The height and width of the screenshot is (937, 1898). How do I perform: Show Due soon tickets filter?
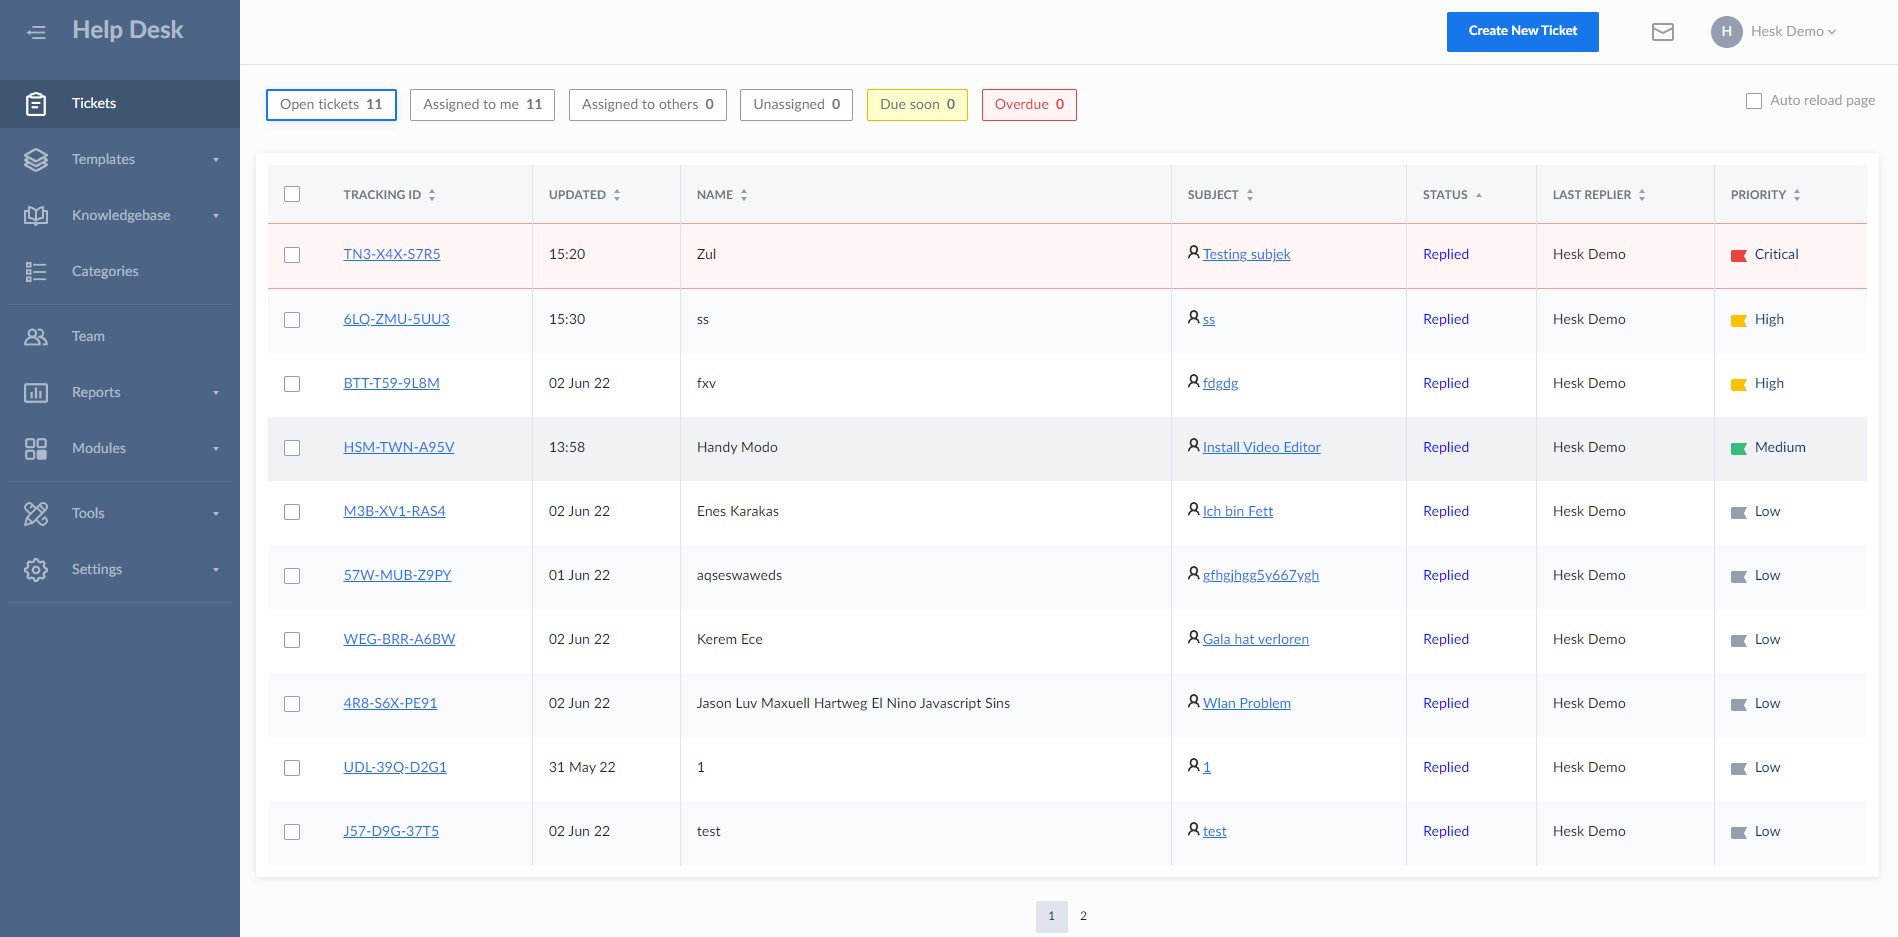click(x=917, y=105)
